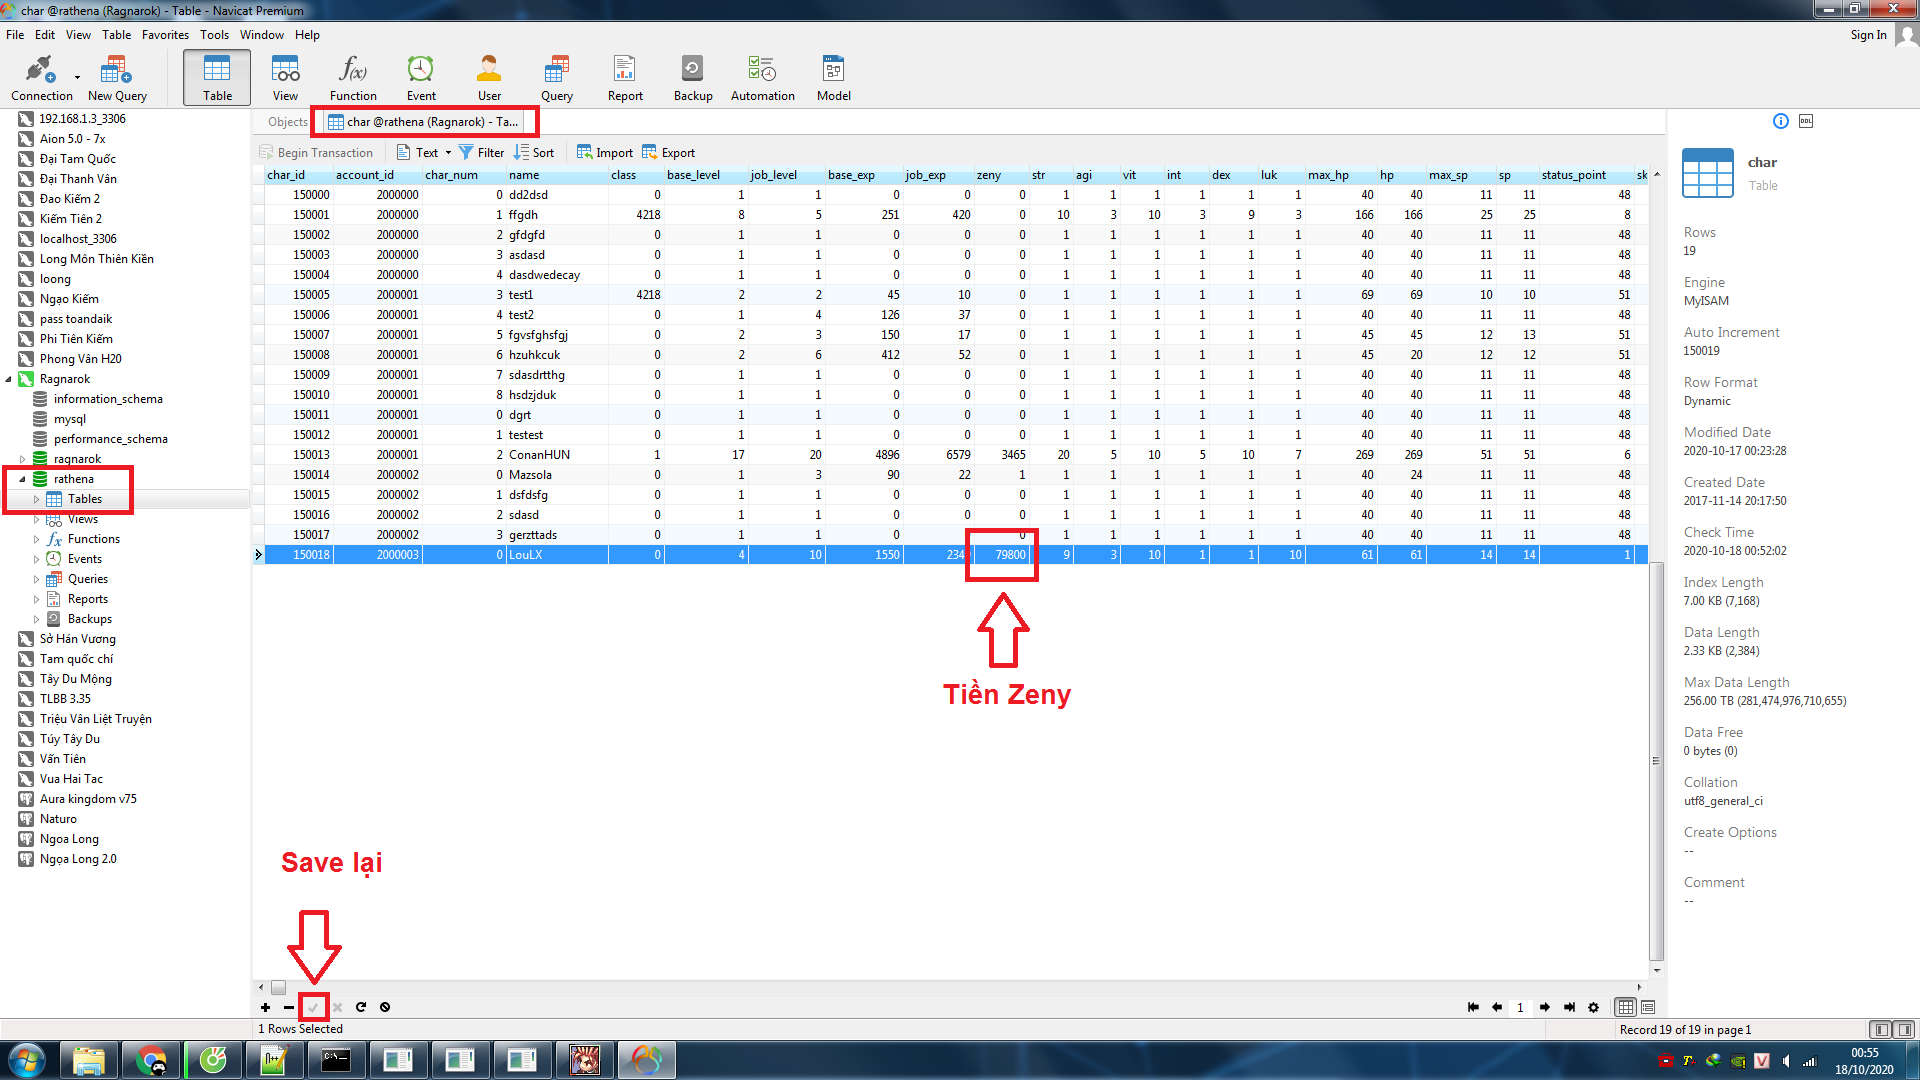This screenshot has height=1080, width=1920.
Task: Switch to form view mode
Action: click(1648, 1007)
